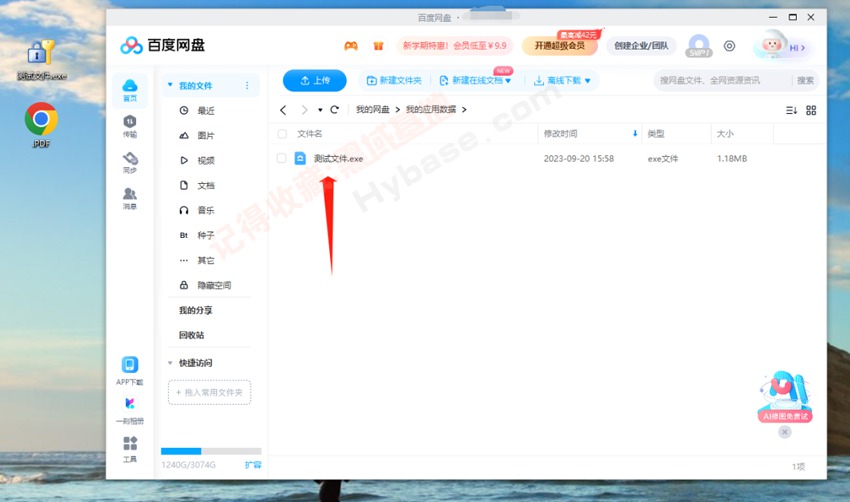Open the settings hexagon icon in header
This screenshot has height=502, width=850.
coord(730,46)
